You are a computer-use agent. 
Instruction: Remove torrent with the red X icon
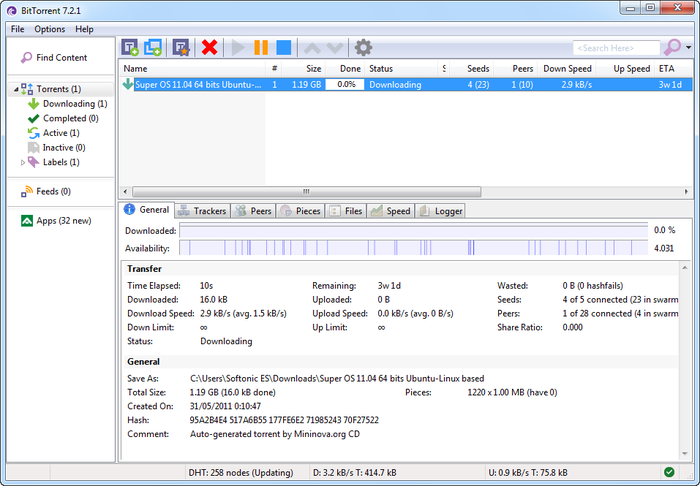point(209,47)
